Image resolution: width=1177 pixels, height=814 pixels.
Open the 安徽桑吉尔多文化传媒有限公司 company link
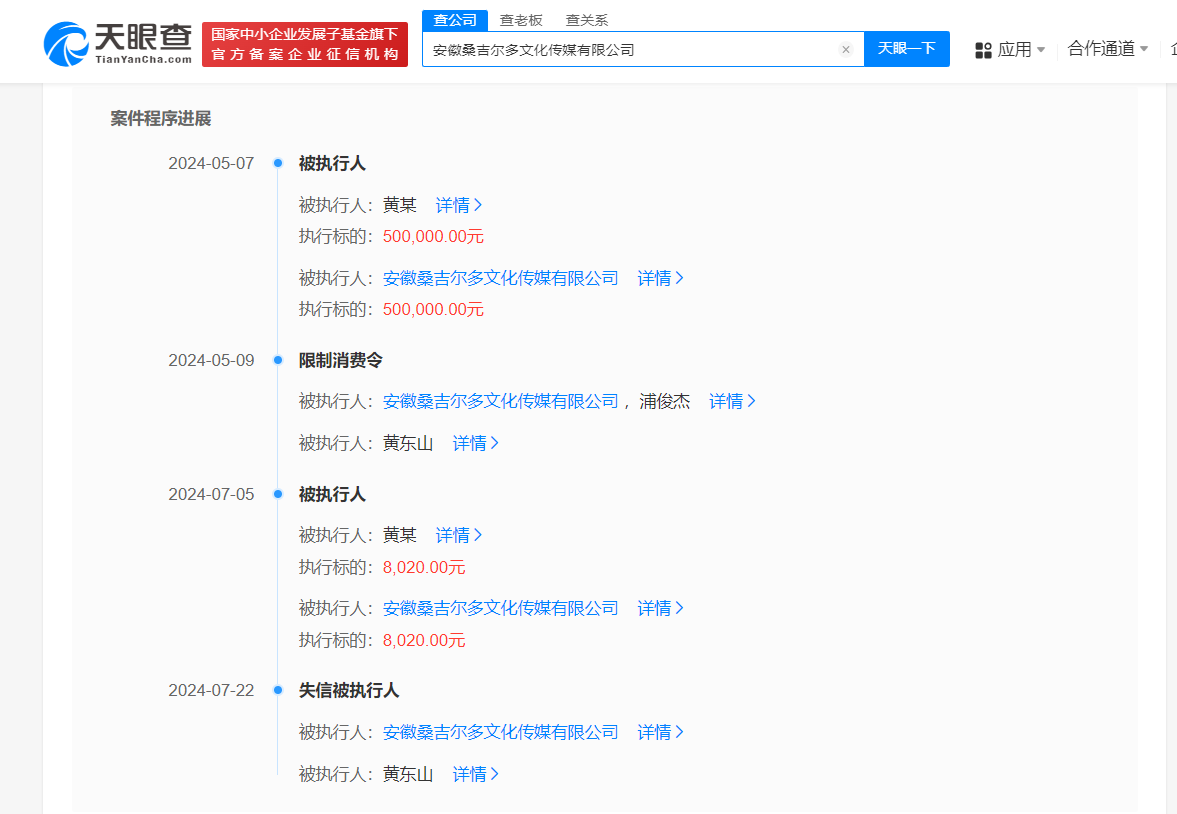point(500,278)
